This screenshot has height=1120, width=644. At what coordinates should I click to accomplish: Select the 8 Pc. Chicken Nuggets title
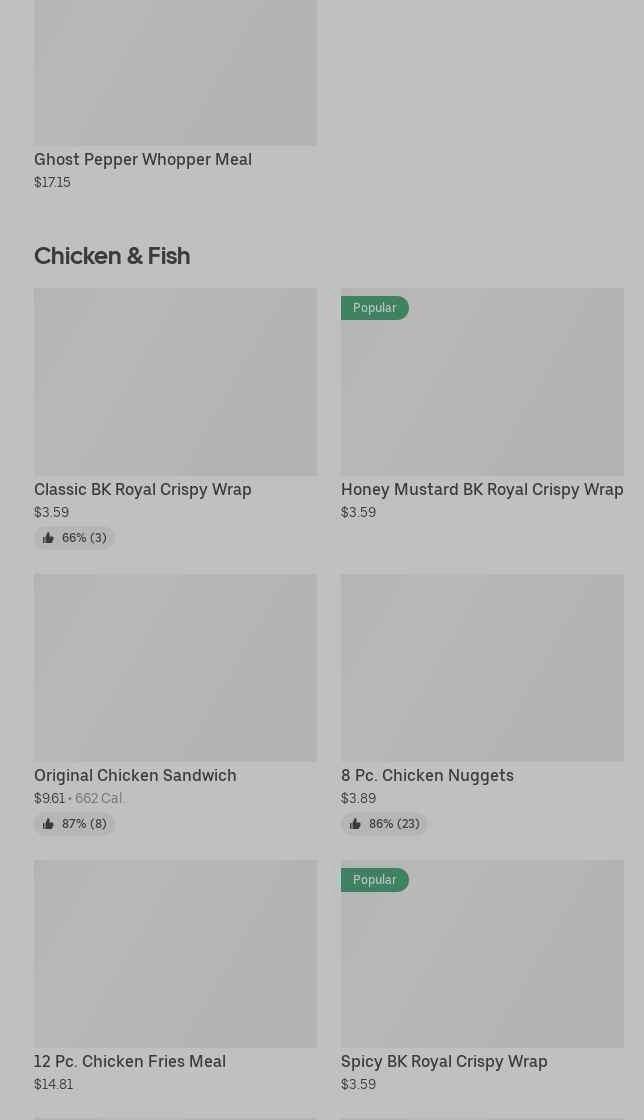427,775
